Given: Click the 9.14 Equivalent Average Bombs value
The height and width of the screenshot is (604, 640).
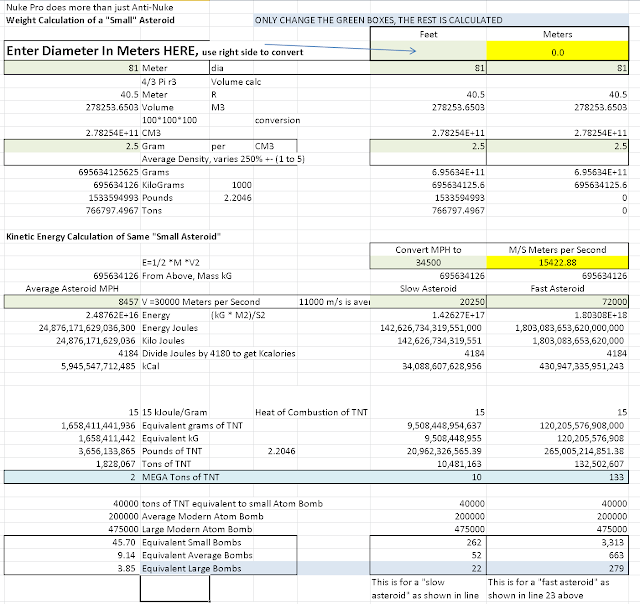Looking at the screenshot, I should pos(126,555).
